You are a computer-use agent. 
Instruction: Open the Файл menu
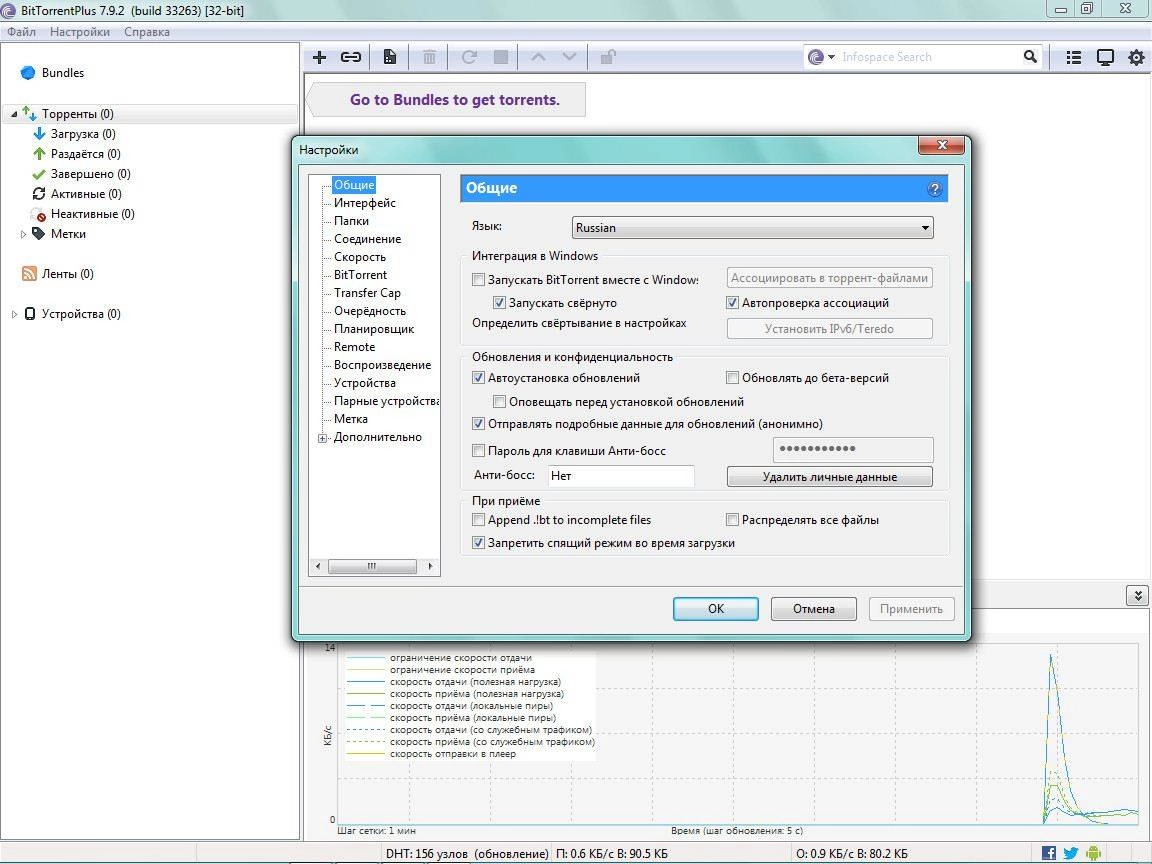coord(21,32)
